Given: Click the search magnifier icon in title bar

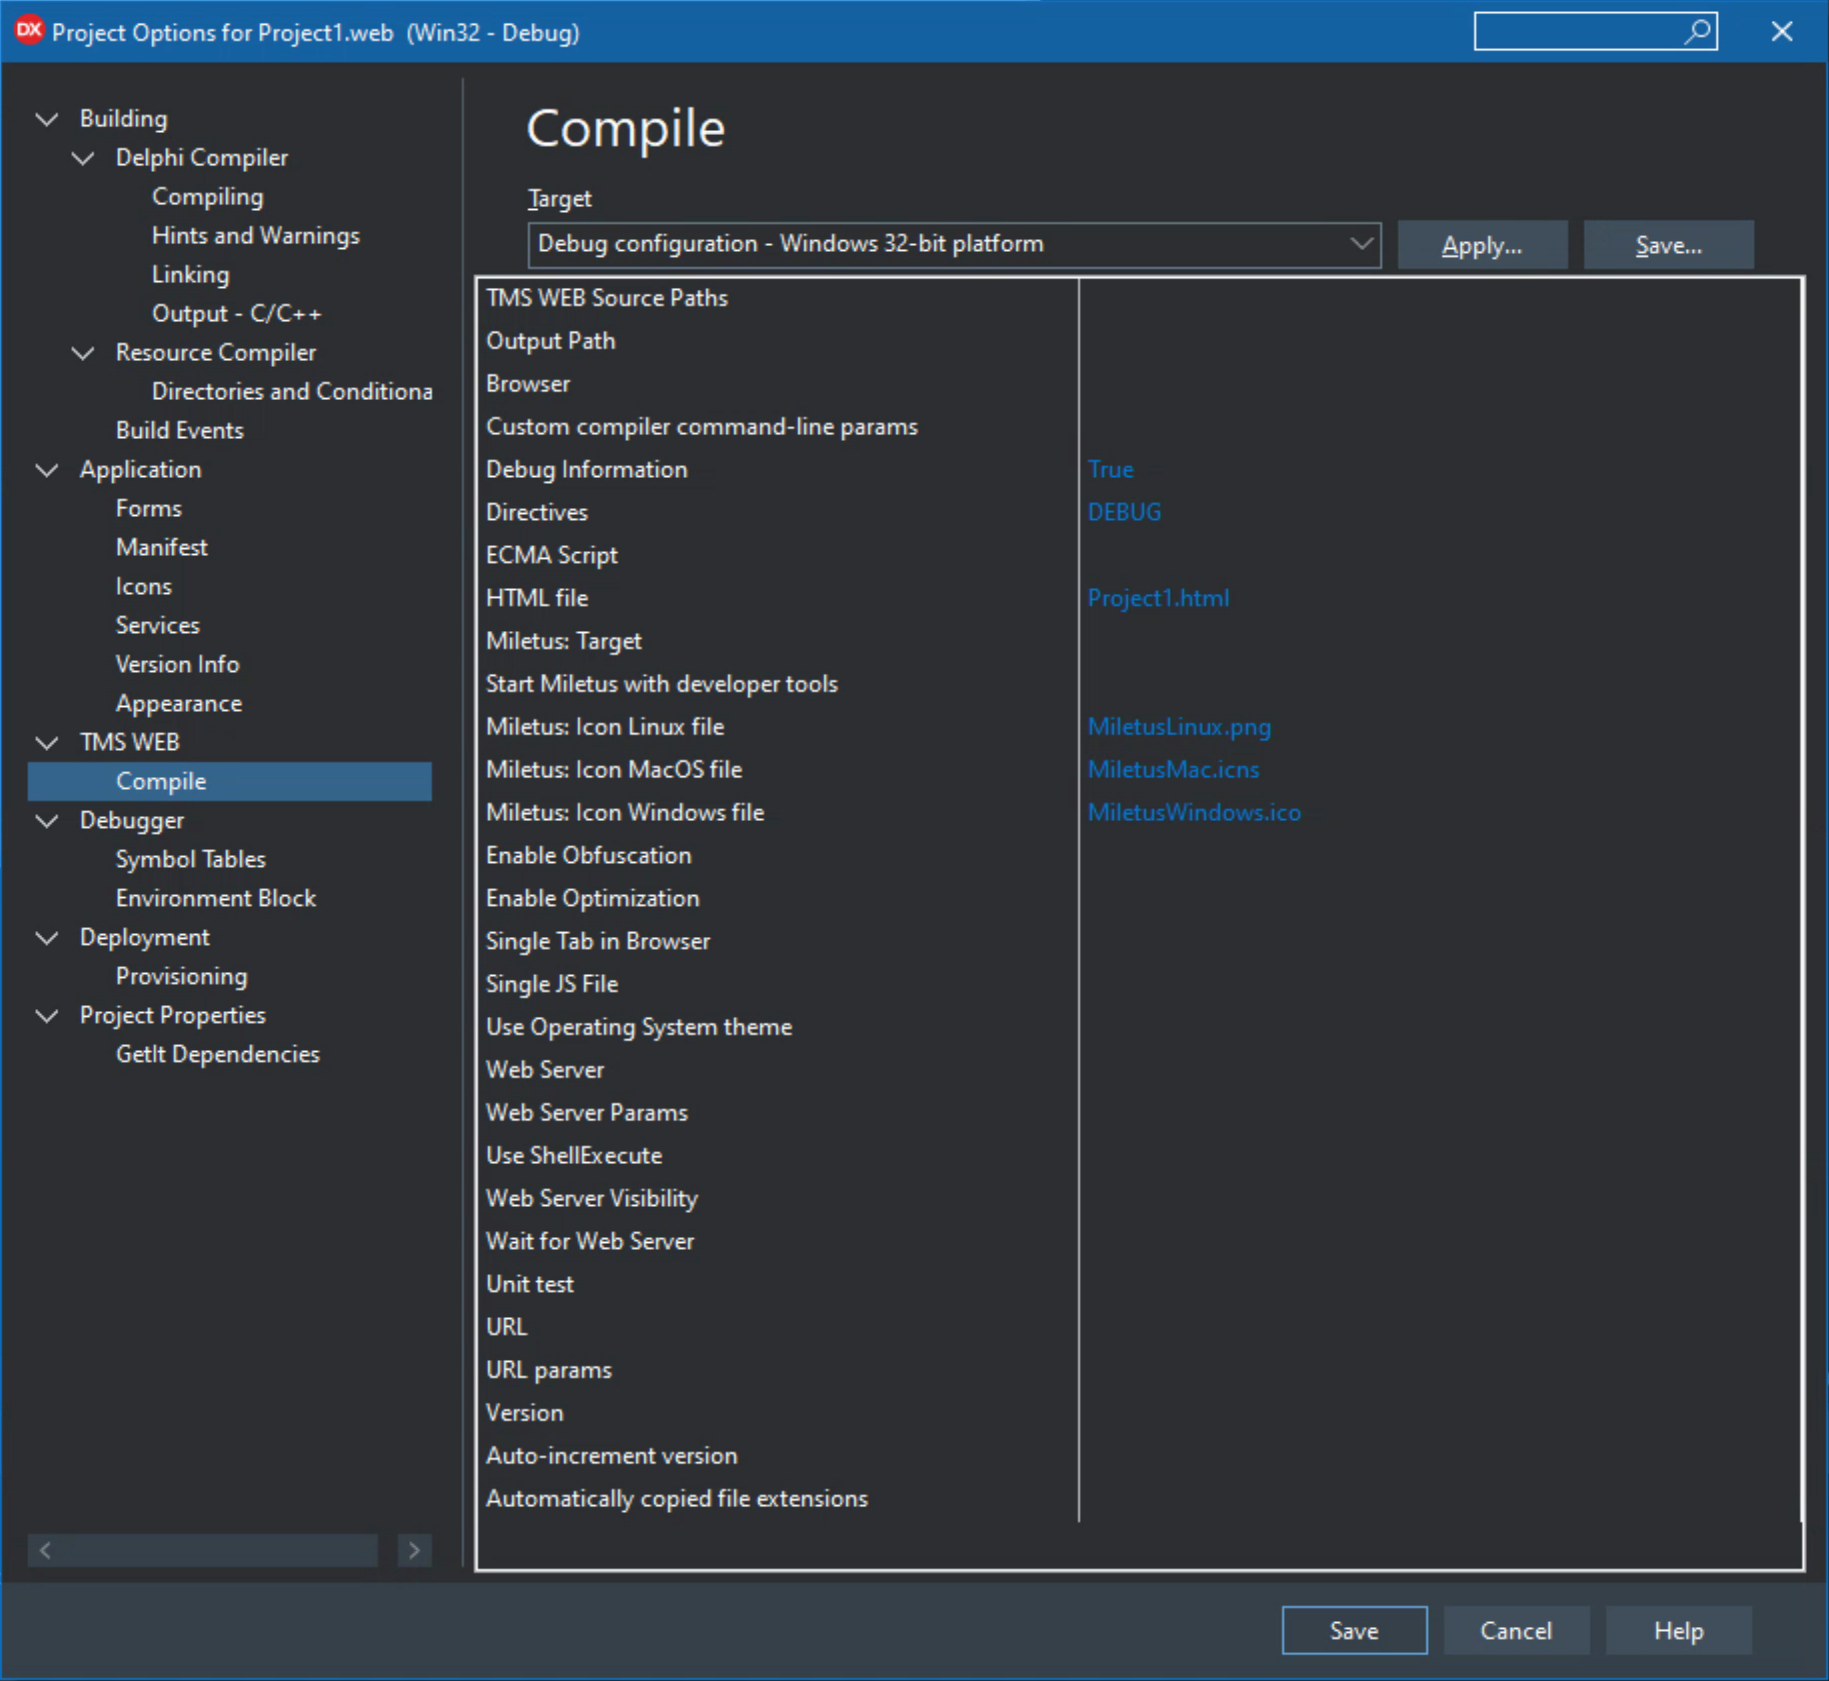Looking at the screenshot, I should tap(1698, 32).
